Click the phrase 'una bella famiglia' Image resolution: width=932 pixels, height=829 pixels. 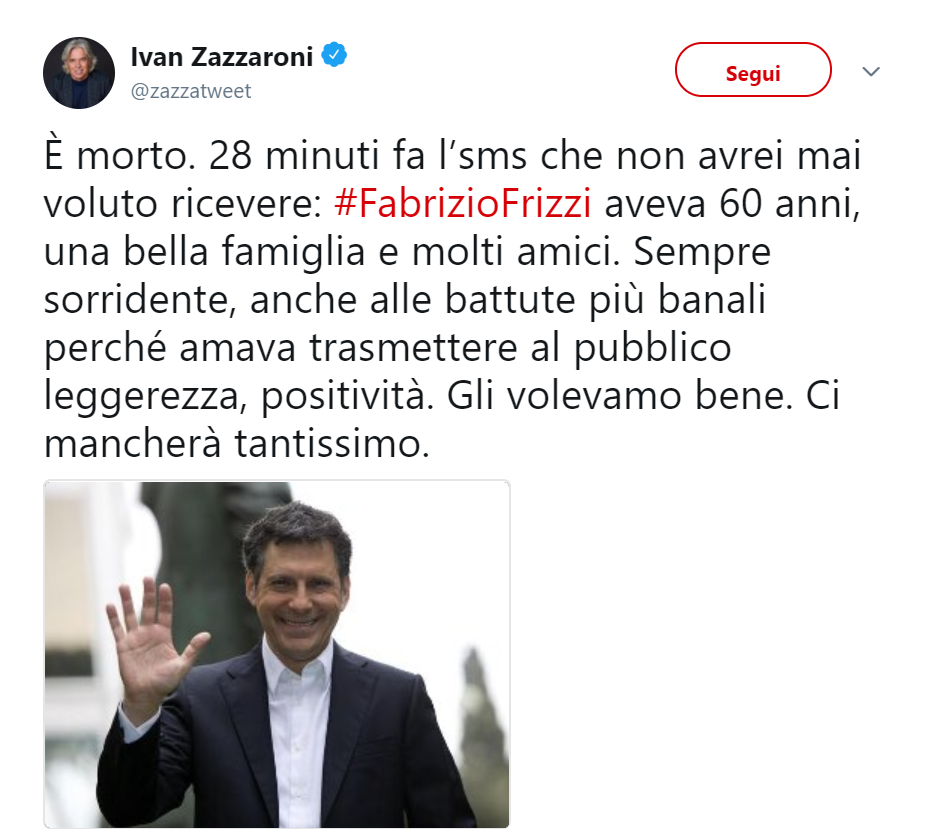pyautogui.click(x=204, y=252)
